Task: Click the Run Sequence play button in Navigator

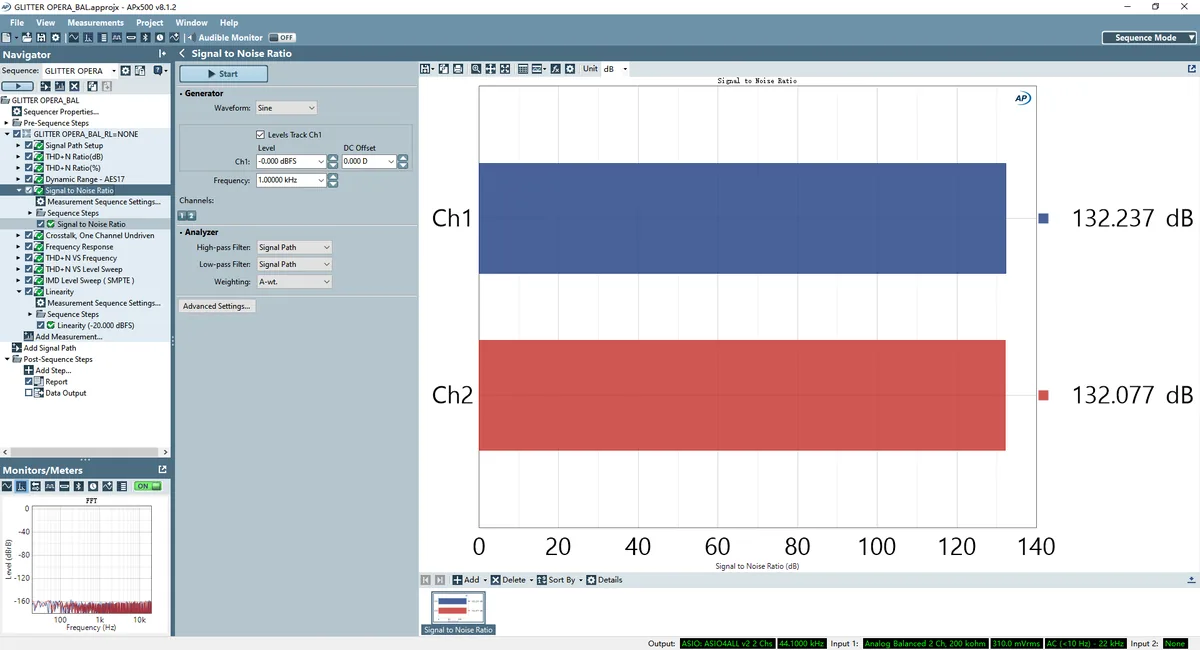Action: [x=17, y=86]
